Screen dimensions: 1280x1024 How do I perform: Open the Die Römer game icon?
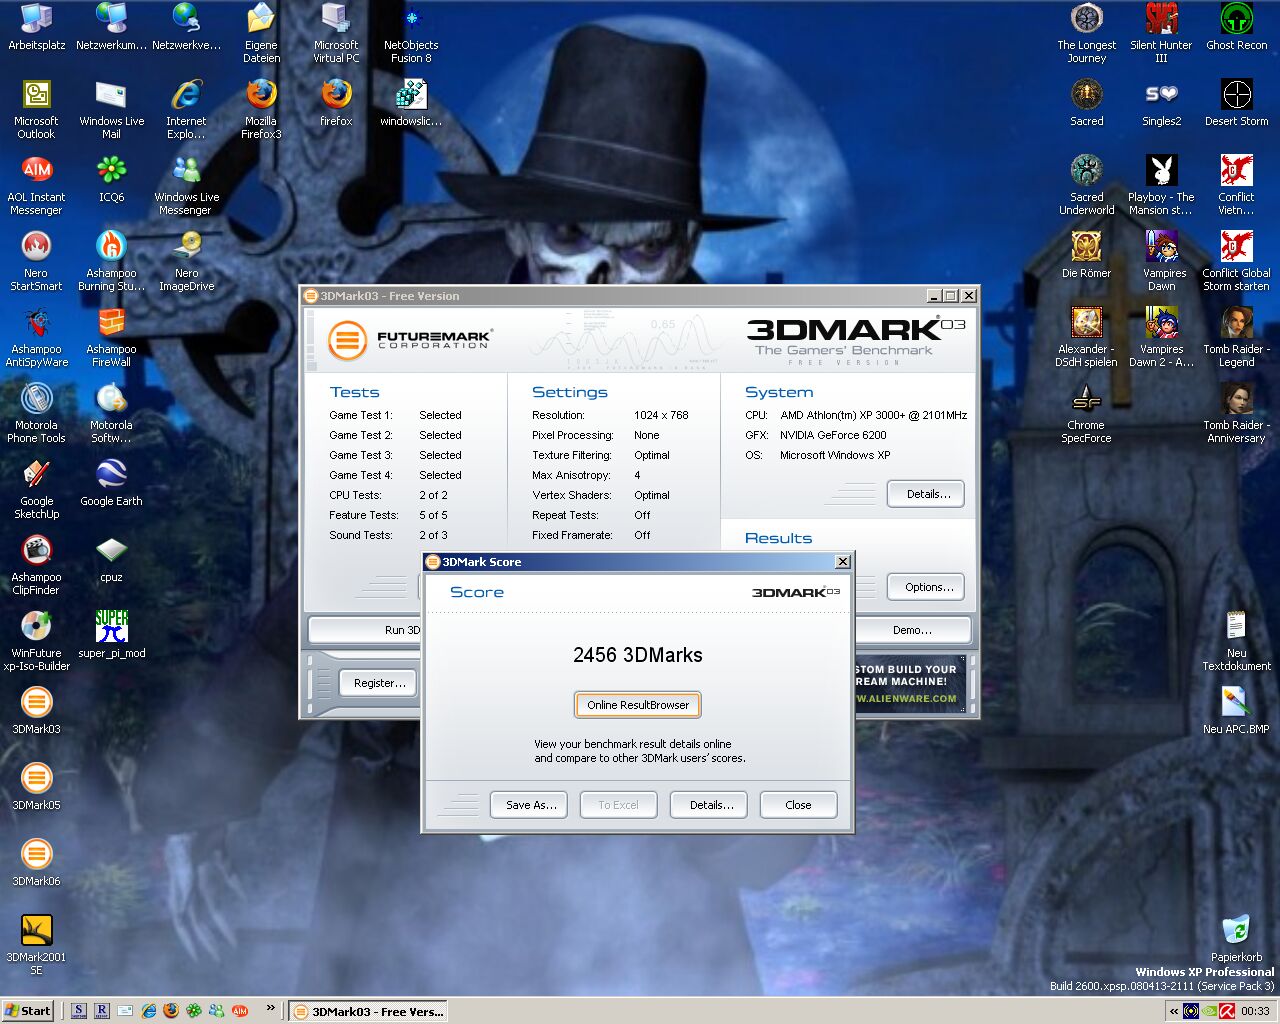(x=1087, y=255)
